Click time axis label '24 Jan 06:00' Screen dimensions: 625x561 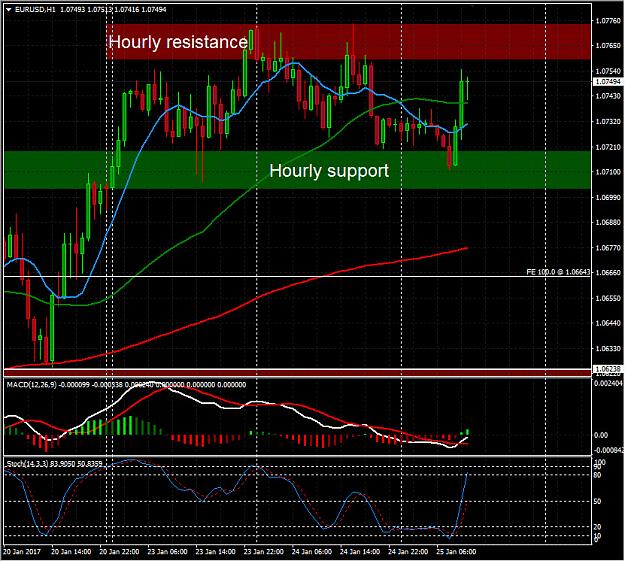point(312,552)
